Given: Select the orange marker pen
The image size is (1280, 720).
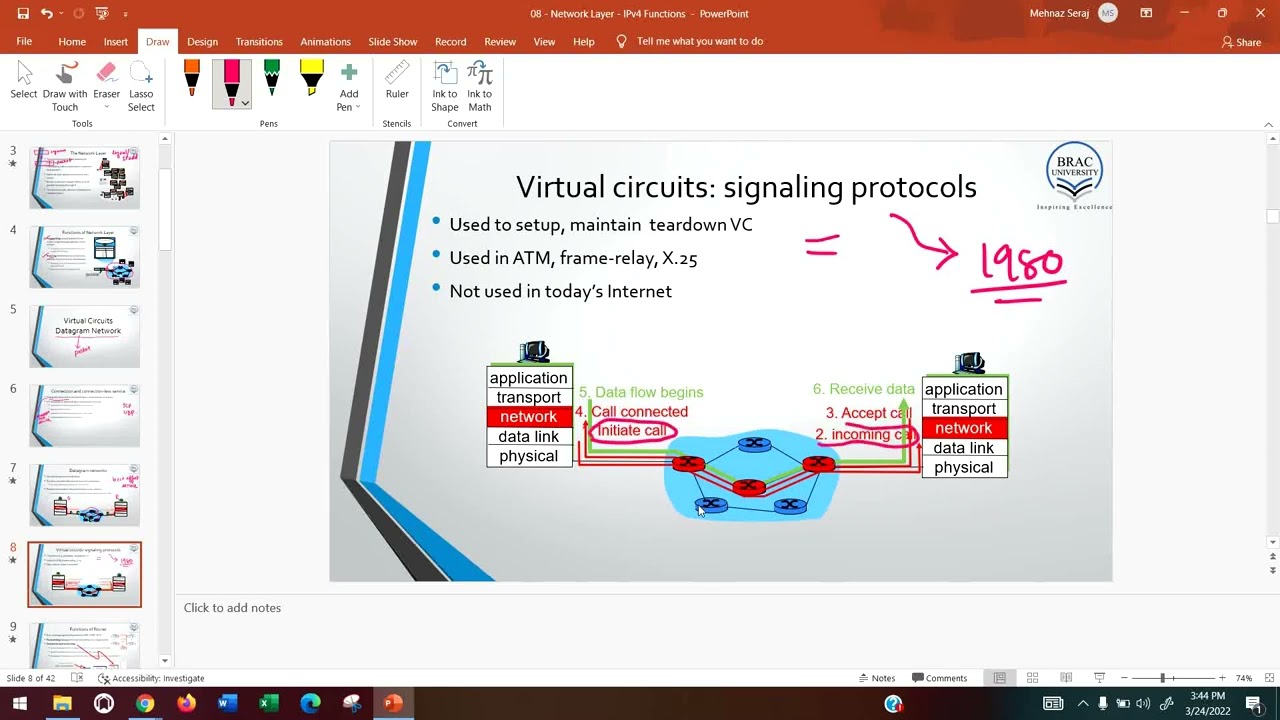Looking at the screenshot, I should point(192,78).
